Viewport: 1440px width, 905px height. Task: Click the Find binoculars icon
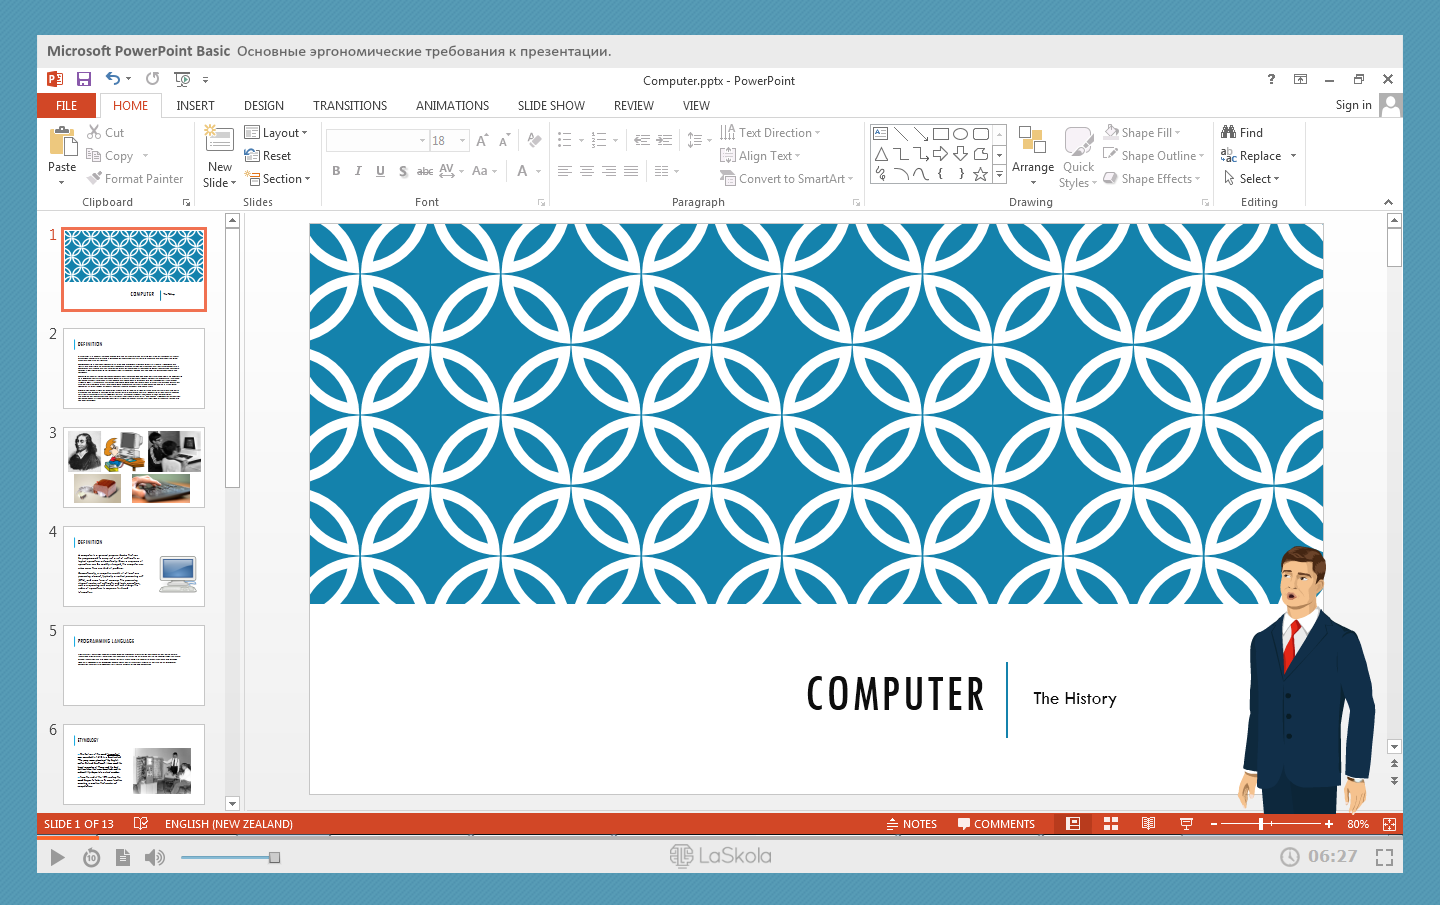pyautogui.click(x=1229, y=132)
